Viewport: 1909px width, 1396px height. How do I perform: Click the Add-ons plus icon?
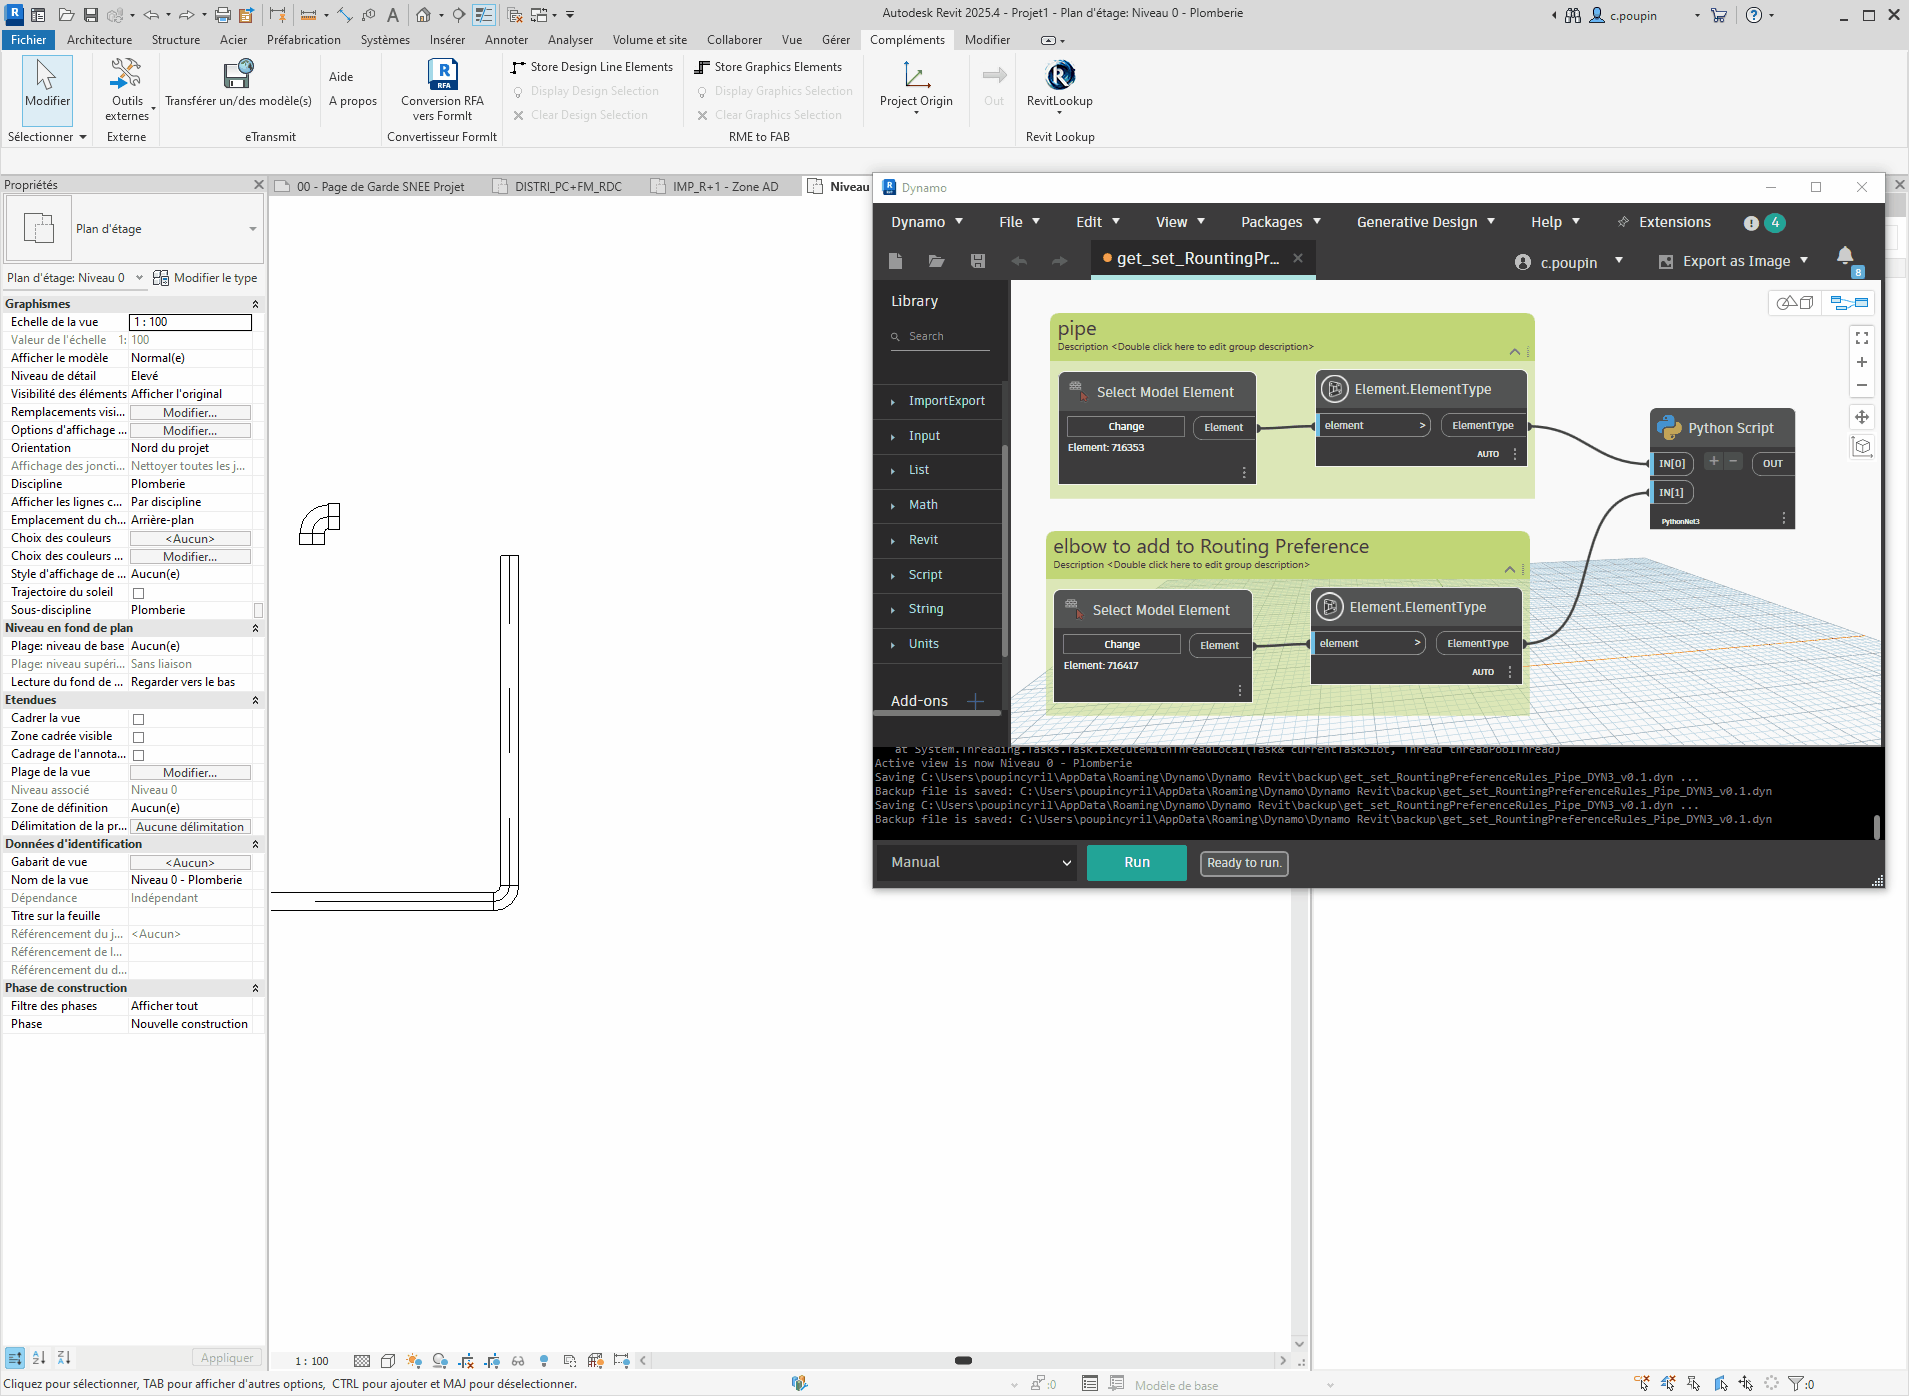[x=976, y=701]
